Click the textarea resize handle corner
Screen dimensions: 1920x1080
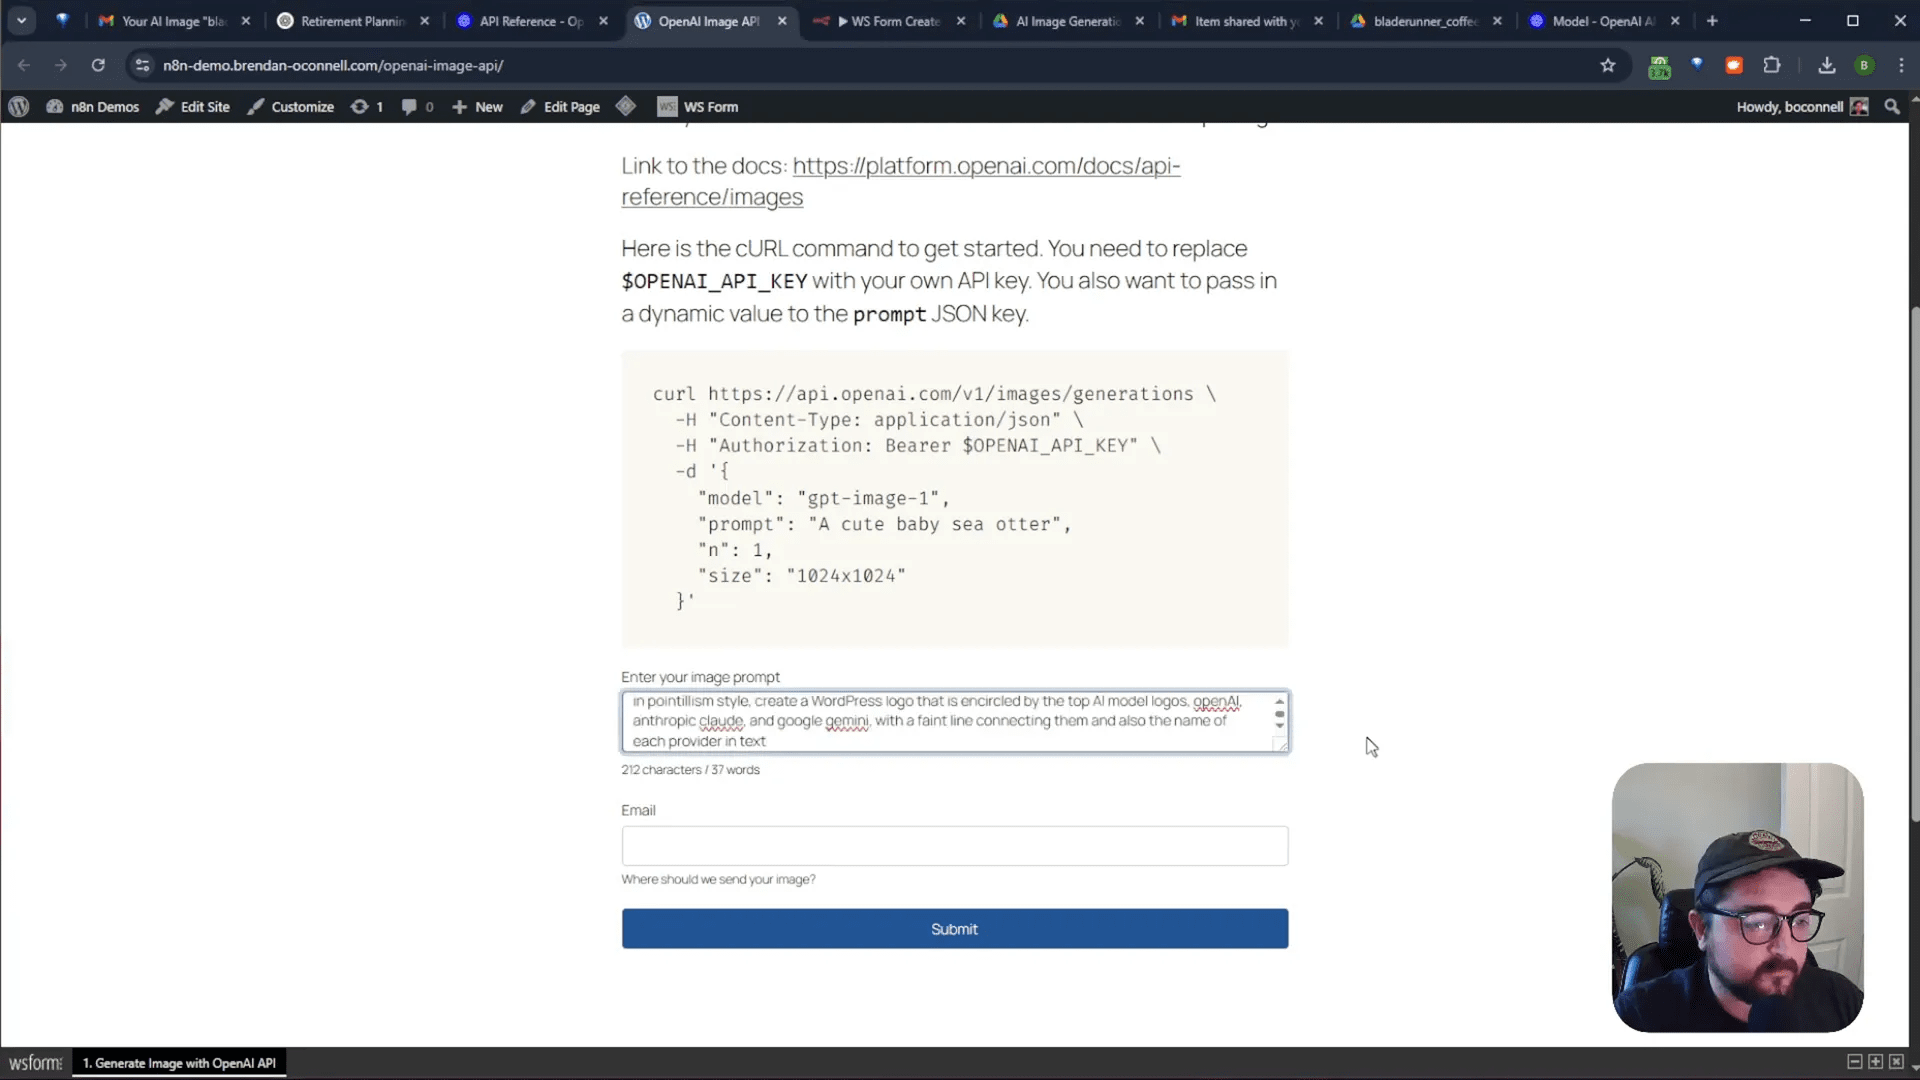tap(1281, 744)
